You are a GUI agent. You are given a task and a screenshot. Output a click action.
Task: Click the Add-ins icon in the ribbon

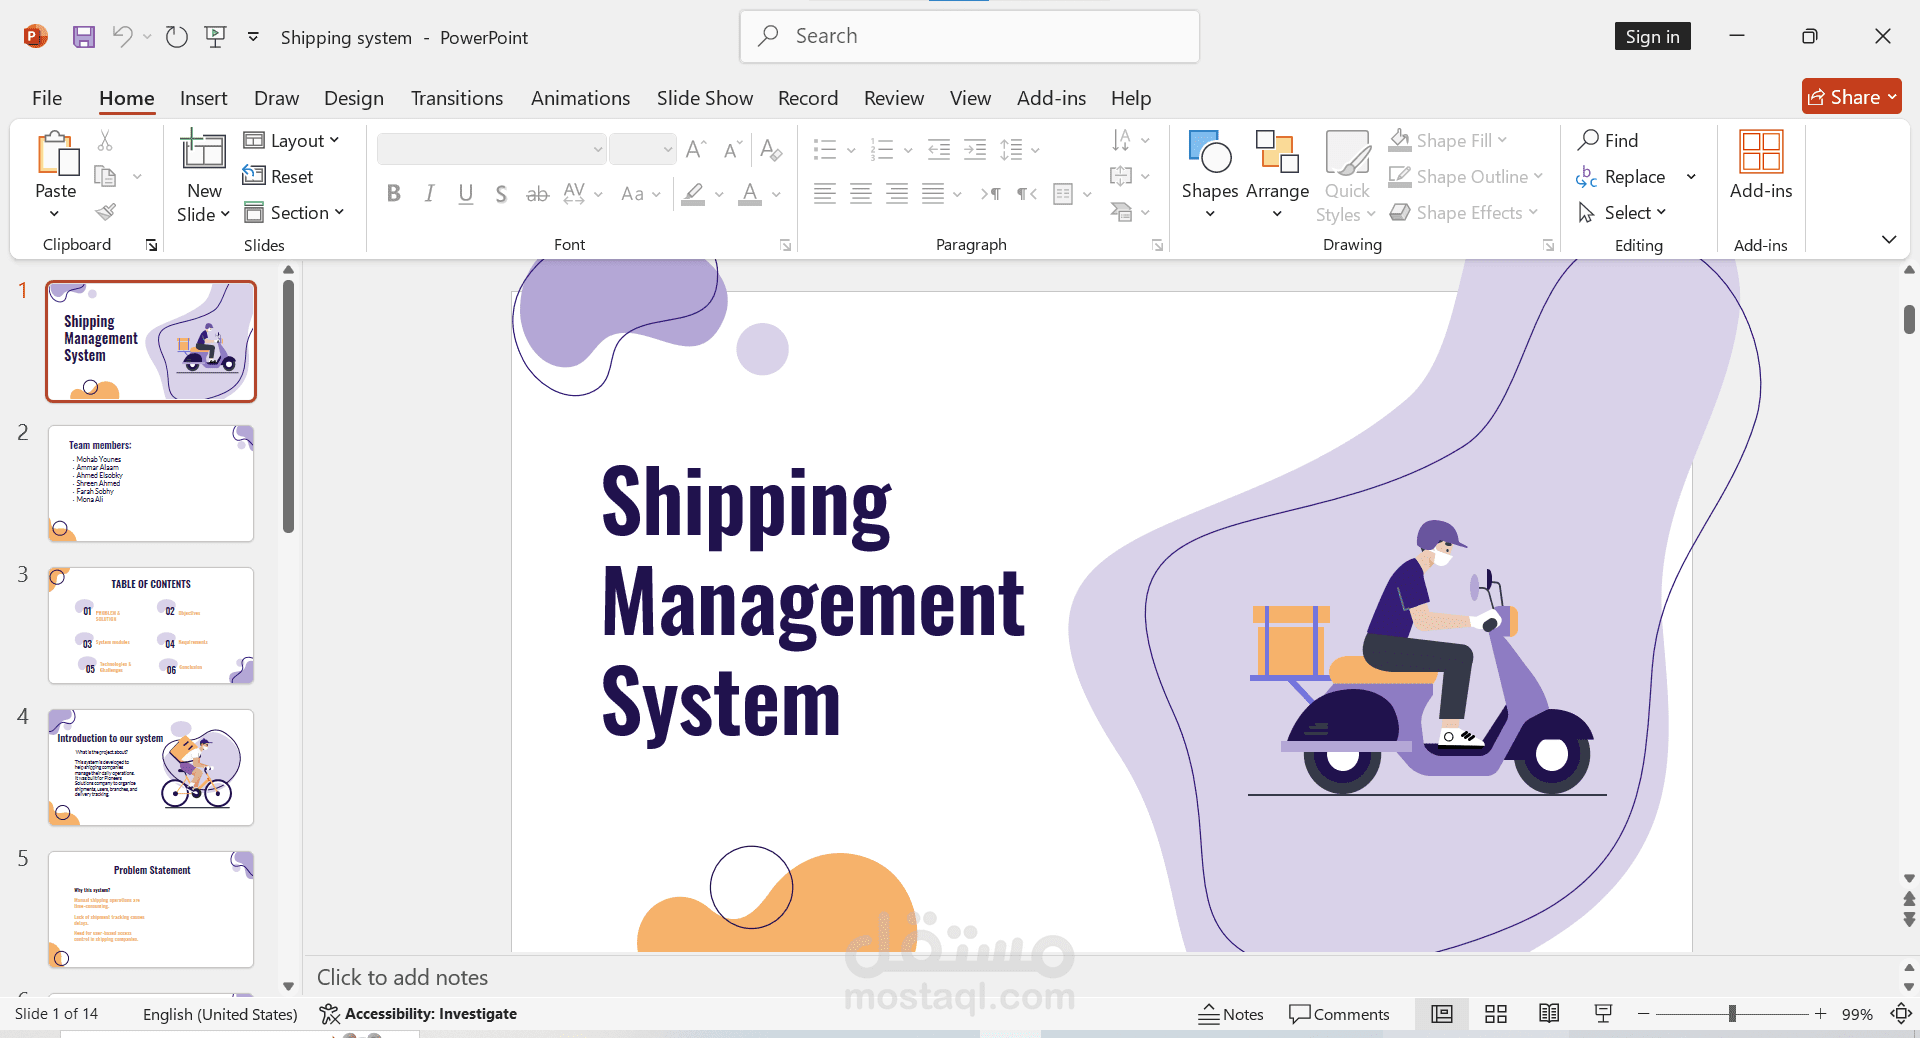point(1761,152)
